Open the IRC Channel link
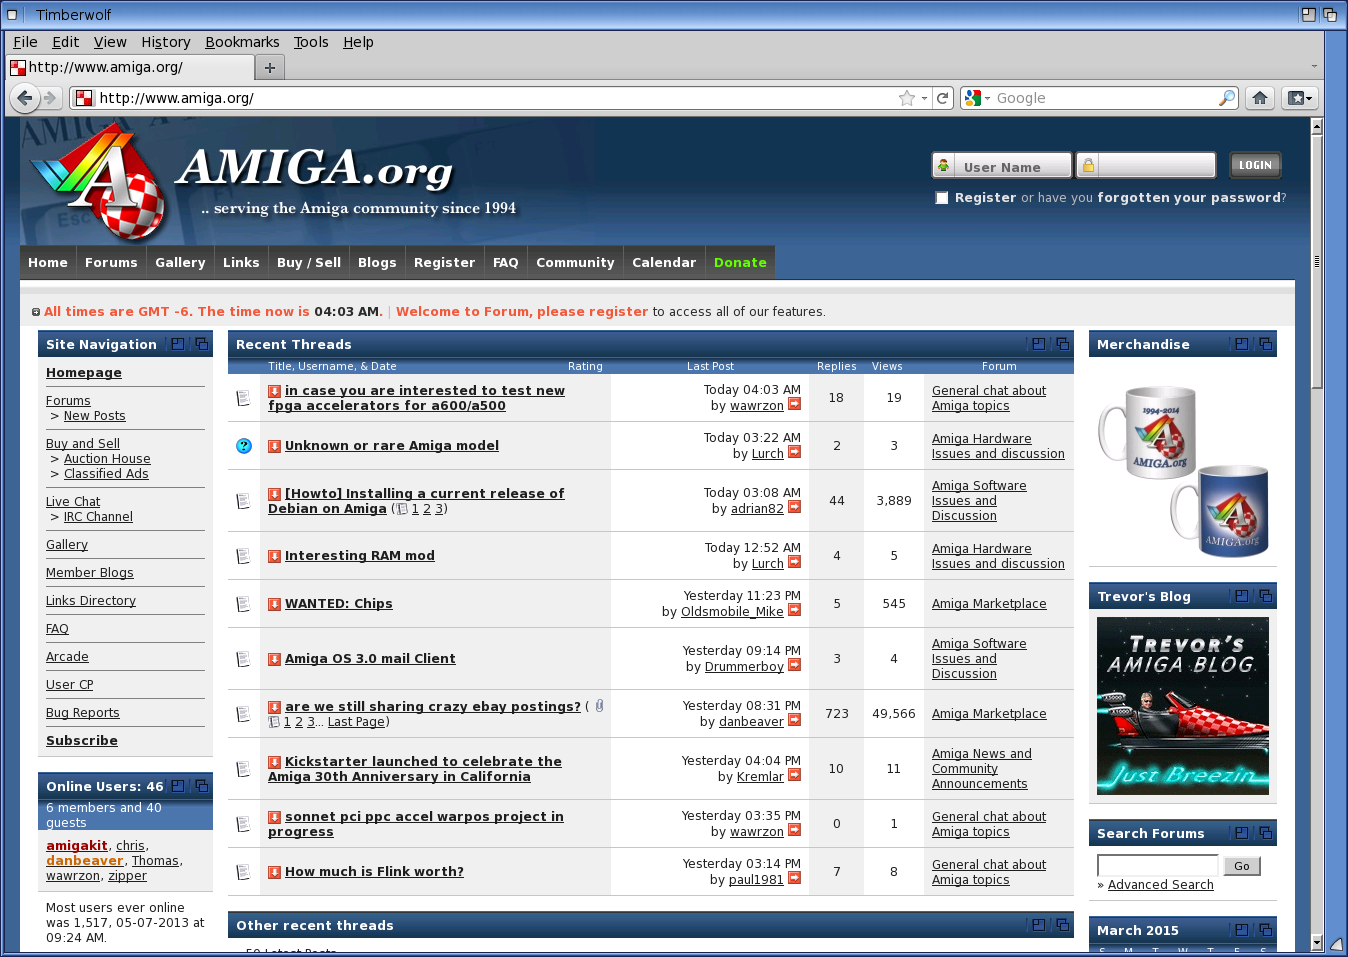1348x957 pixels. click(98, 517)
